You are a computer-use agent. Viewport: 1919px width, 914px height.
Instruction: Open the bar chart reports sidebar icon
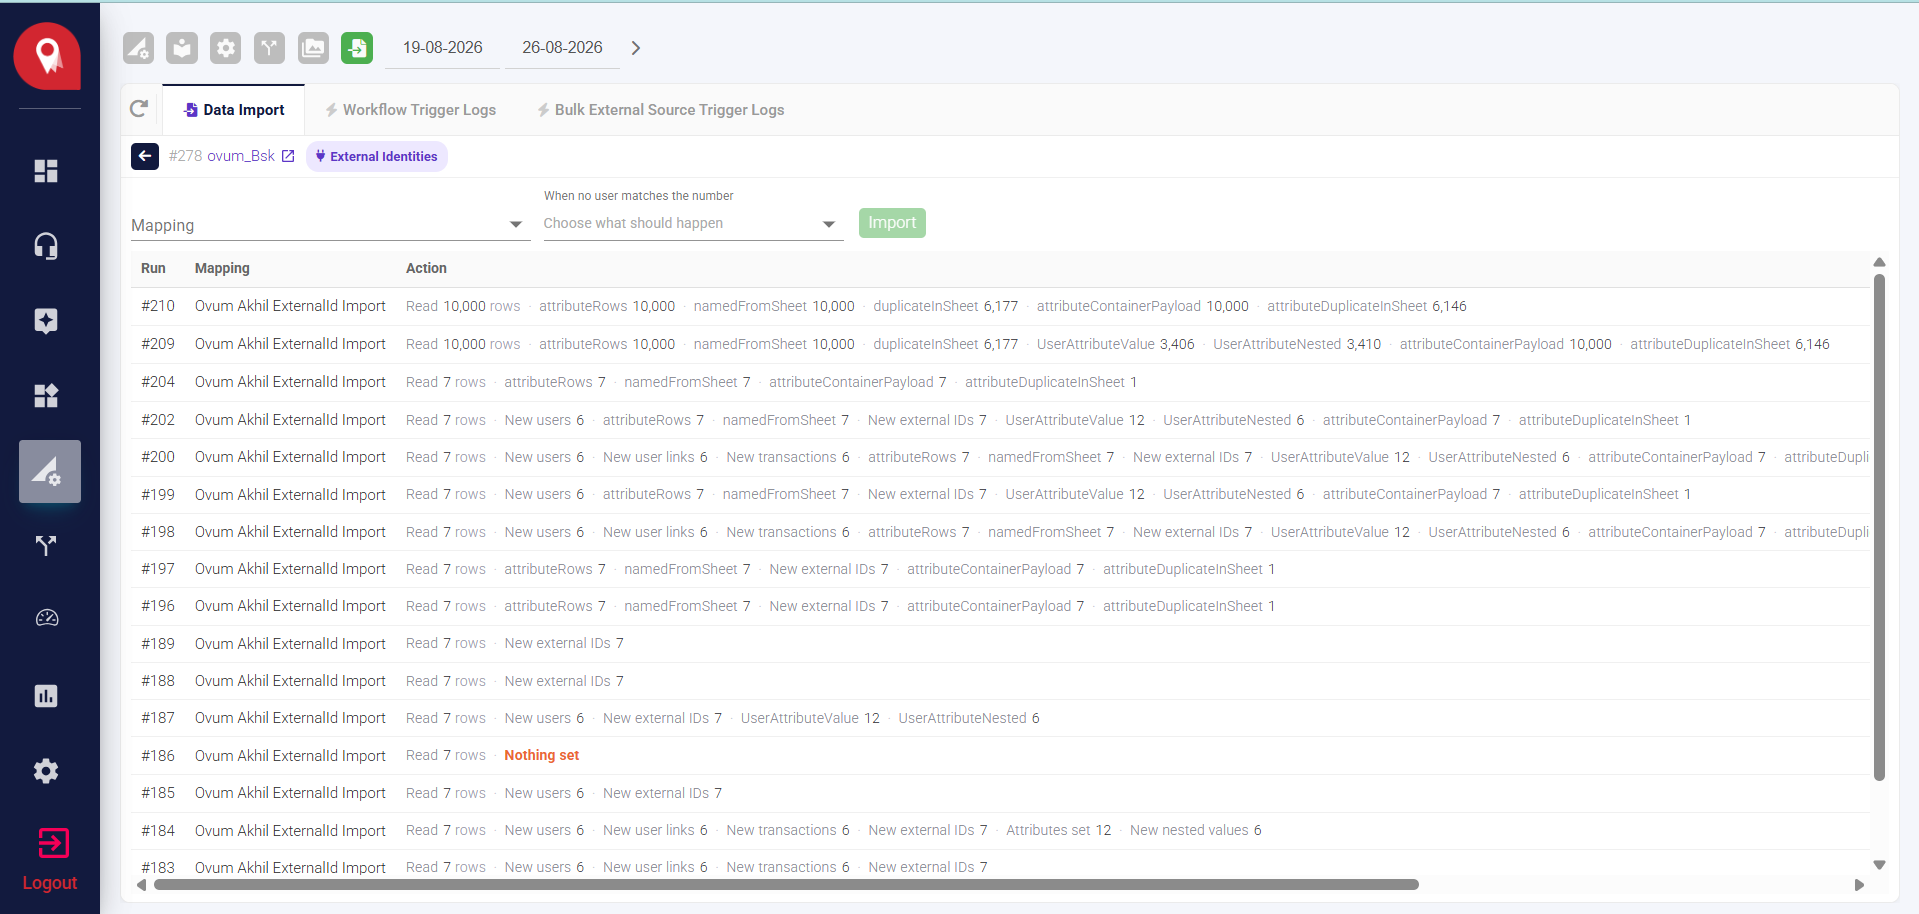[46, 696]
